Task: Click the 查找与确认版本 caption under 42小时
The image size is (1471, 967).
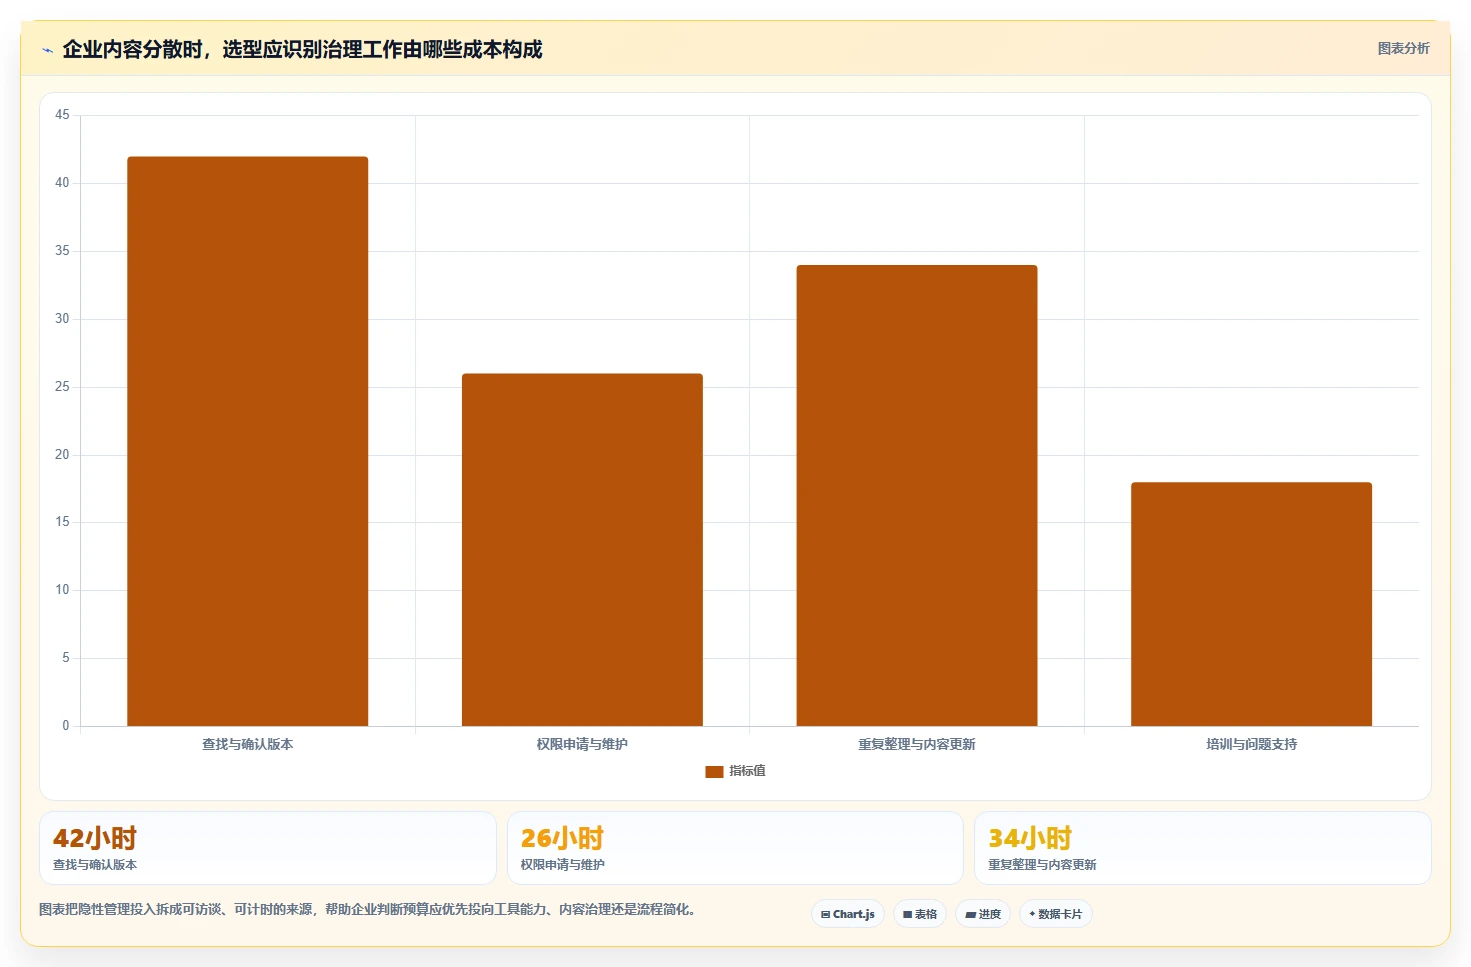Action: (x=95, y=865)
